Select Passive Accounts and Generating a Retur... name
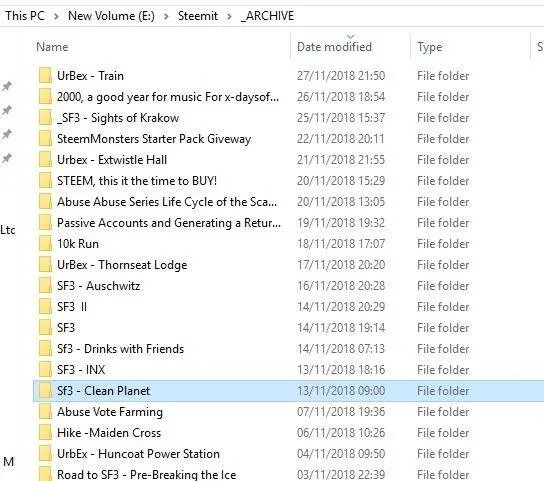This screenshot has height=481, width=544. click(169, 223)
